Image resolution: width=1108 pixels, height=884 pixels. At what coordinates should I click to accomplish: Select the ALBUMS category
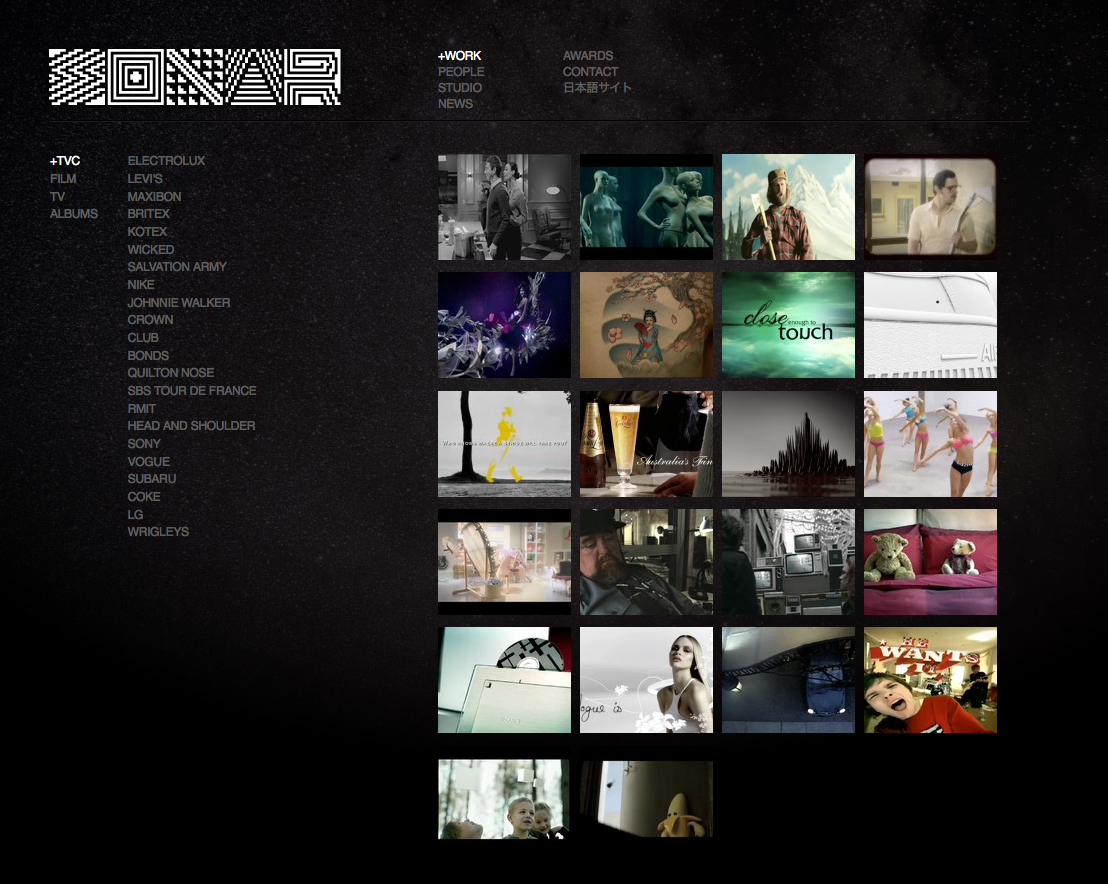point(73,213)
